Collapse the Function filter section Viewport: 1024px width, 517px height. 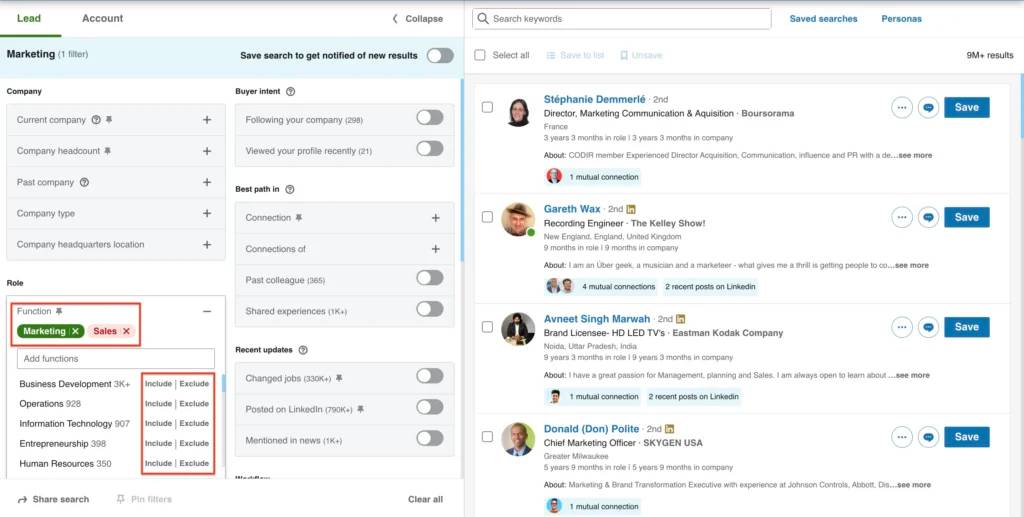pyautogui.click(x=207, y=311)
